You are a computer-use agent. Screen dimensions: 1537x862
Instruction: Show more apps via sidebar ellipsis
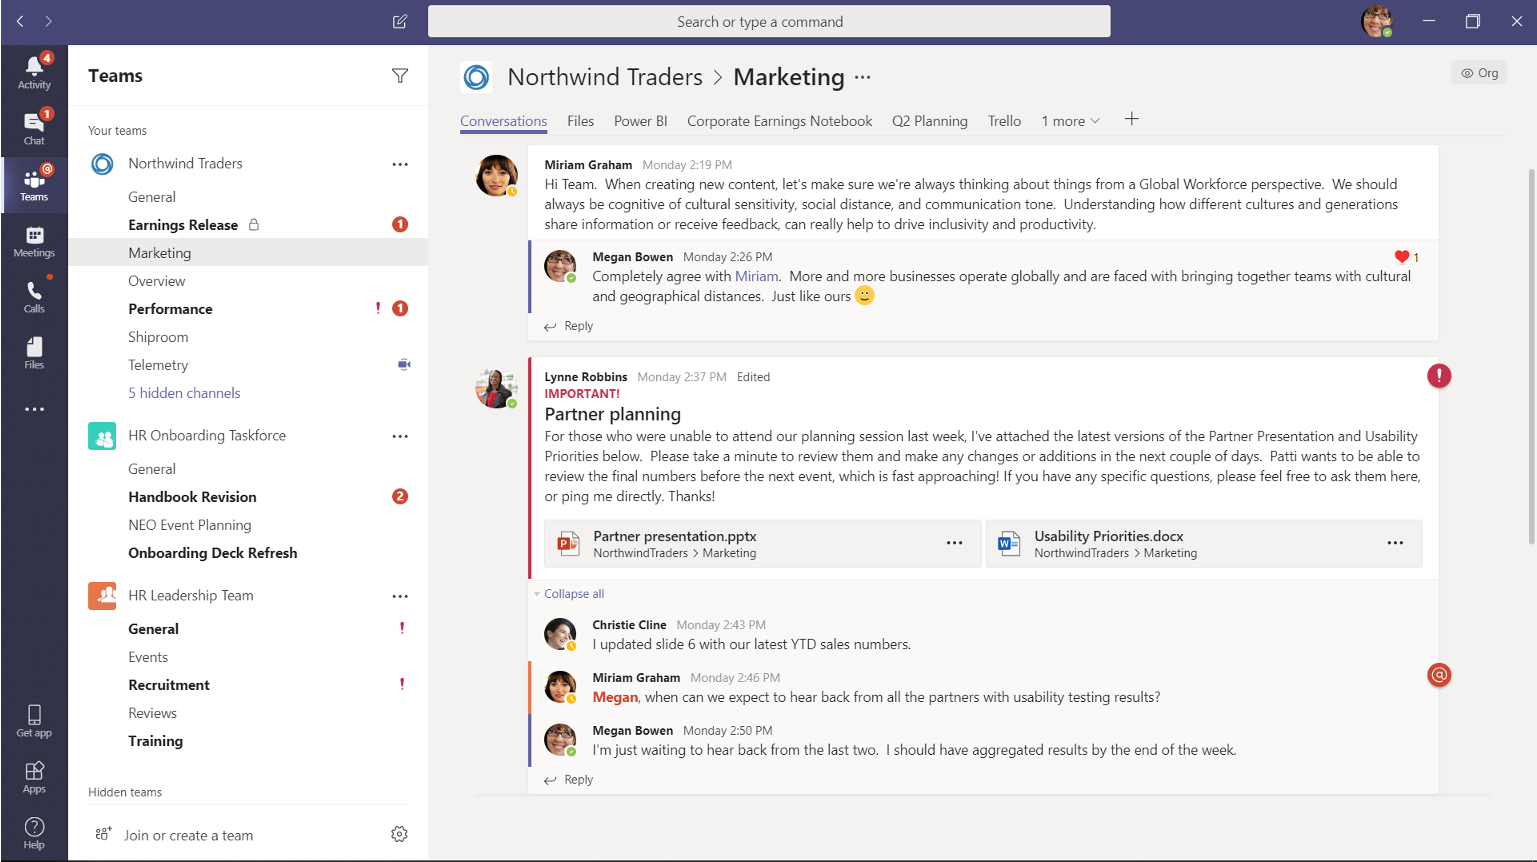coord(34,409)
